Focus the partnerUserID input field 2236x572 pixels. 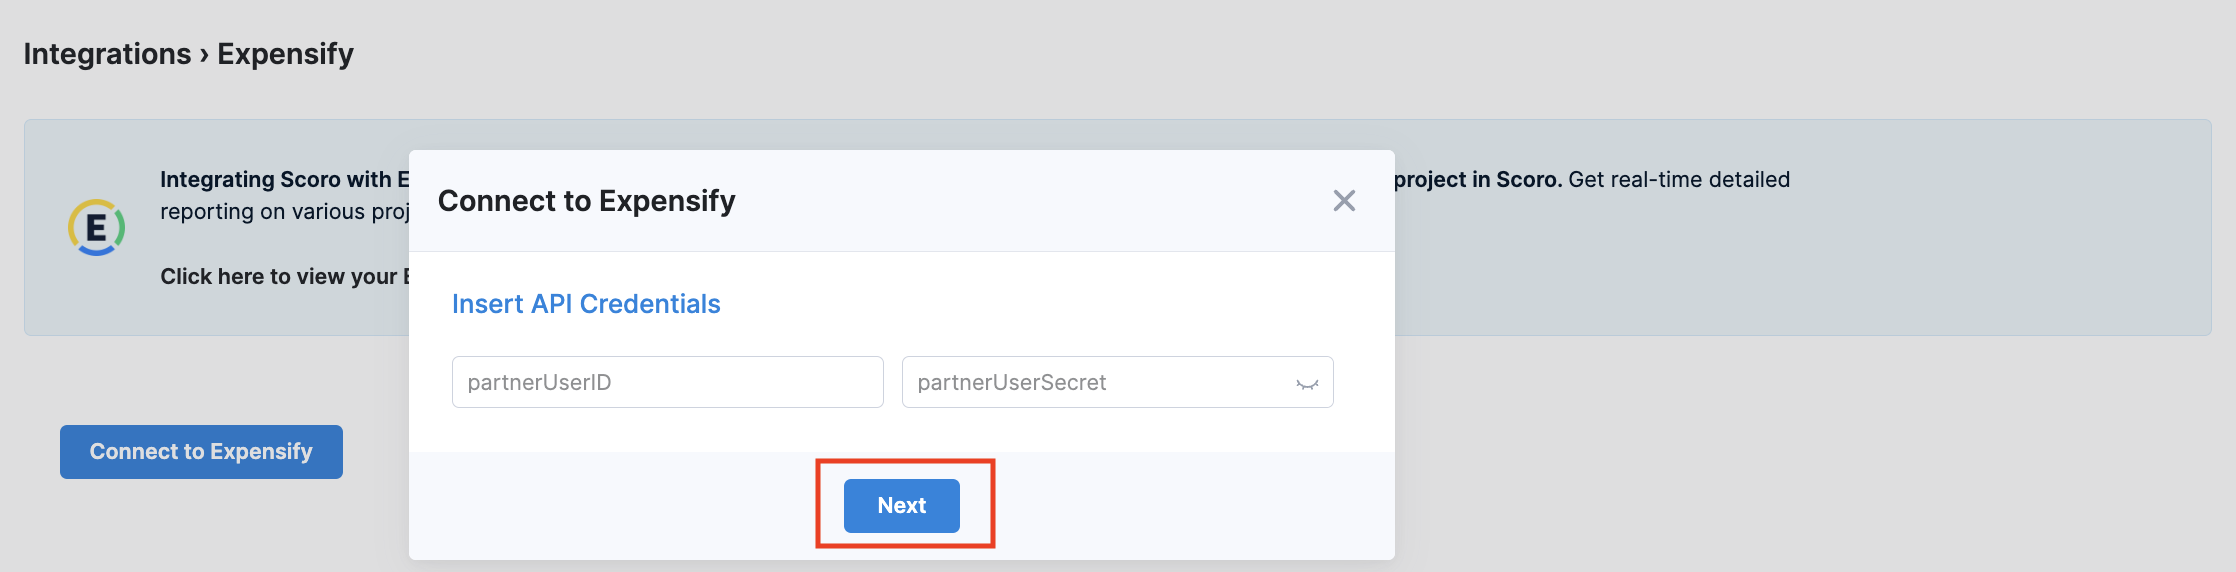pyautogui.click(x=668, y=382)
